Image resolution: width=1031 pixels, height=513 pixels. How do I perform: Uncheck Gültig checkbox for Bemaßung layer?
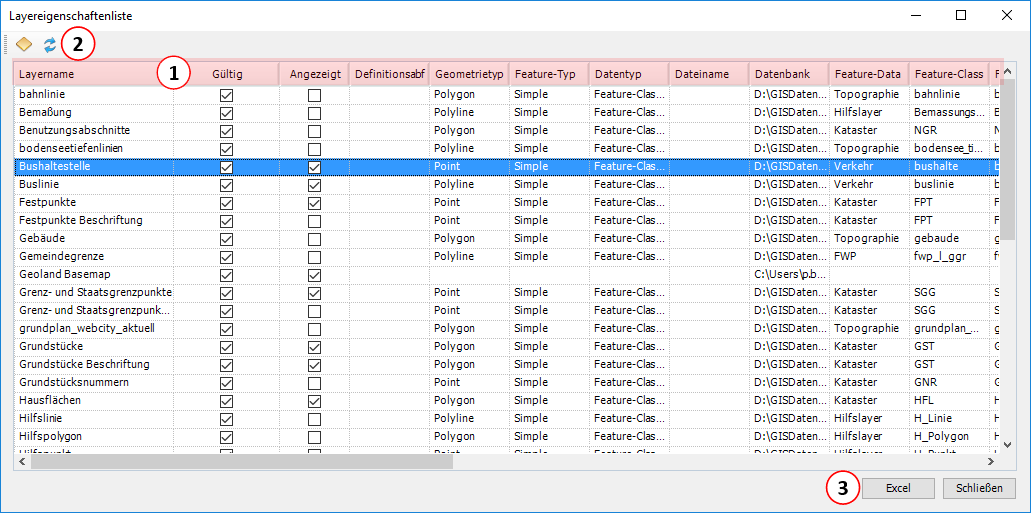point(226,113)
